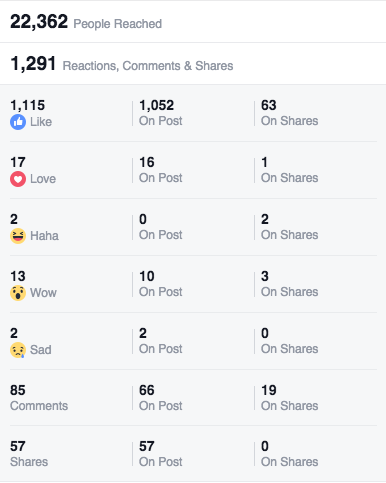386x483 pixels.
Task: Click the 13 Wow reactions count
Action: (x=18, y=276)
